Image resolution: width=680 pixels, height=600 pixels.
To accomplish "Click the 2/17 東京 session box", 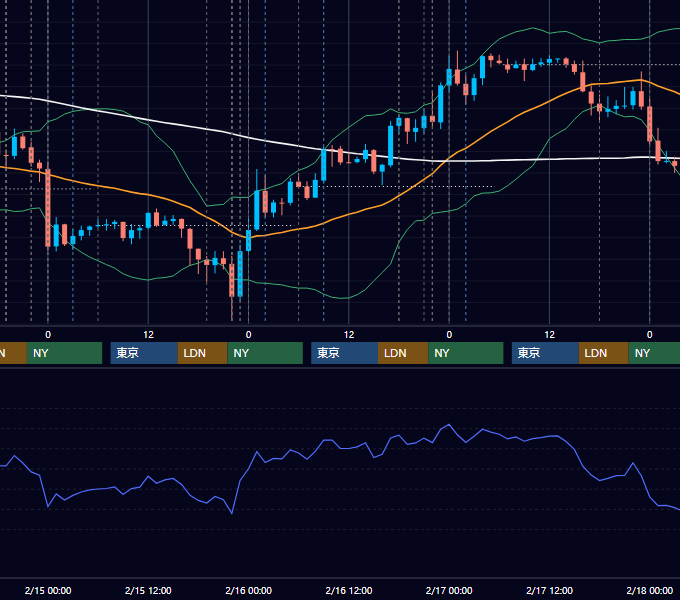I will tap(545, 353).
